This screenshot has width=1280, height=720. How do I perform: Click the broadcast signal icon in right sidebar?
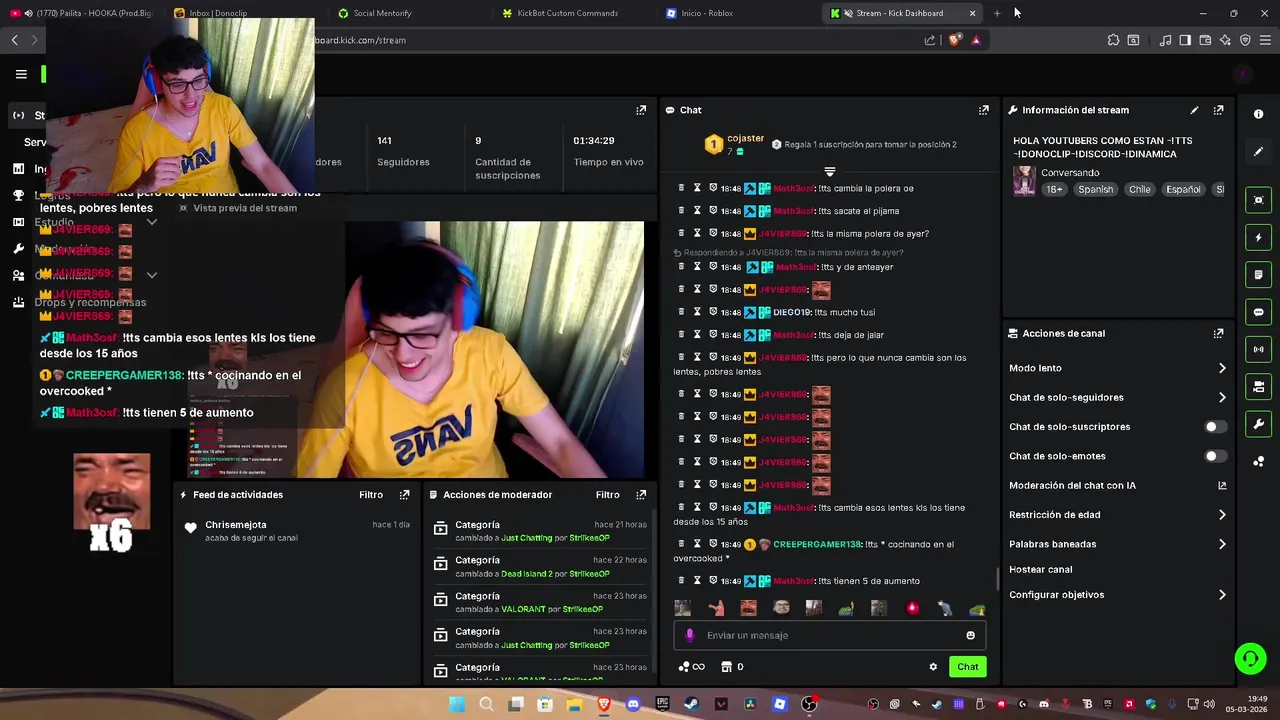click(x=1258, y=349)
